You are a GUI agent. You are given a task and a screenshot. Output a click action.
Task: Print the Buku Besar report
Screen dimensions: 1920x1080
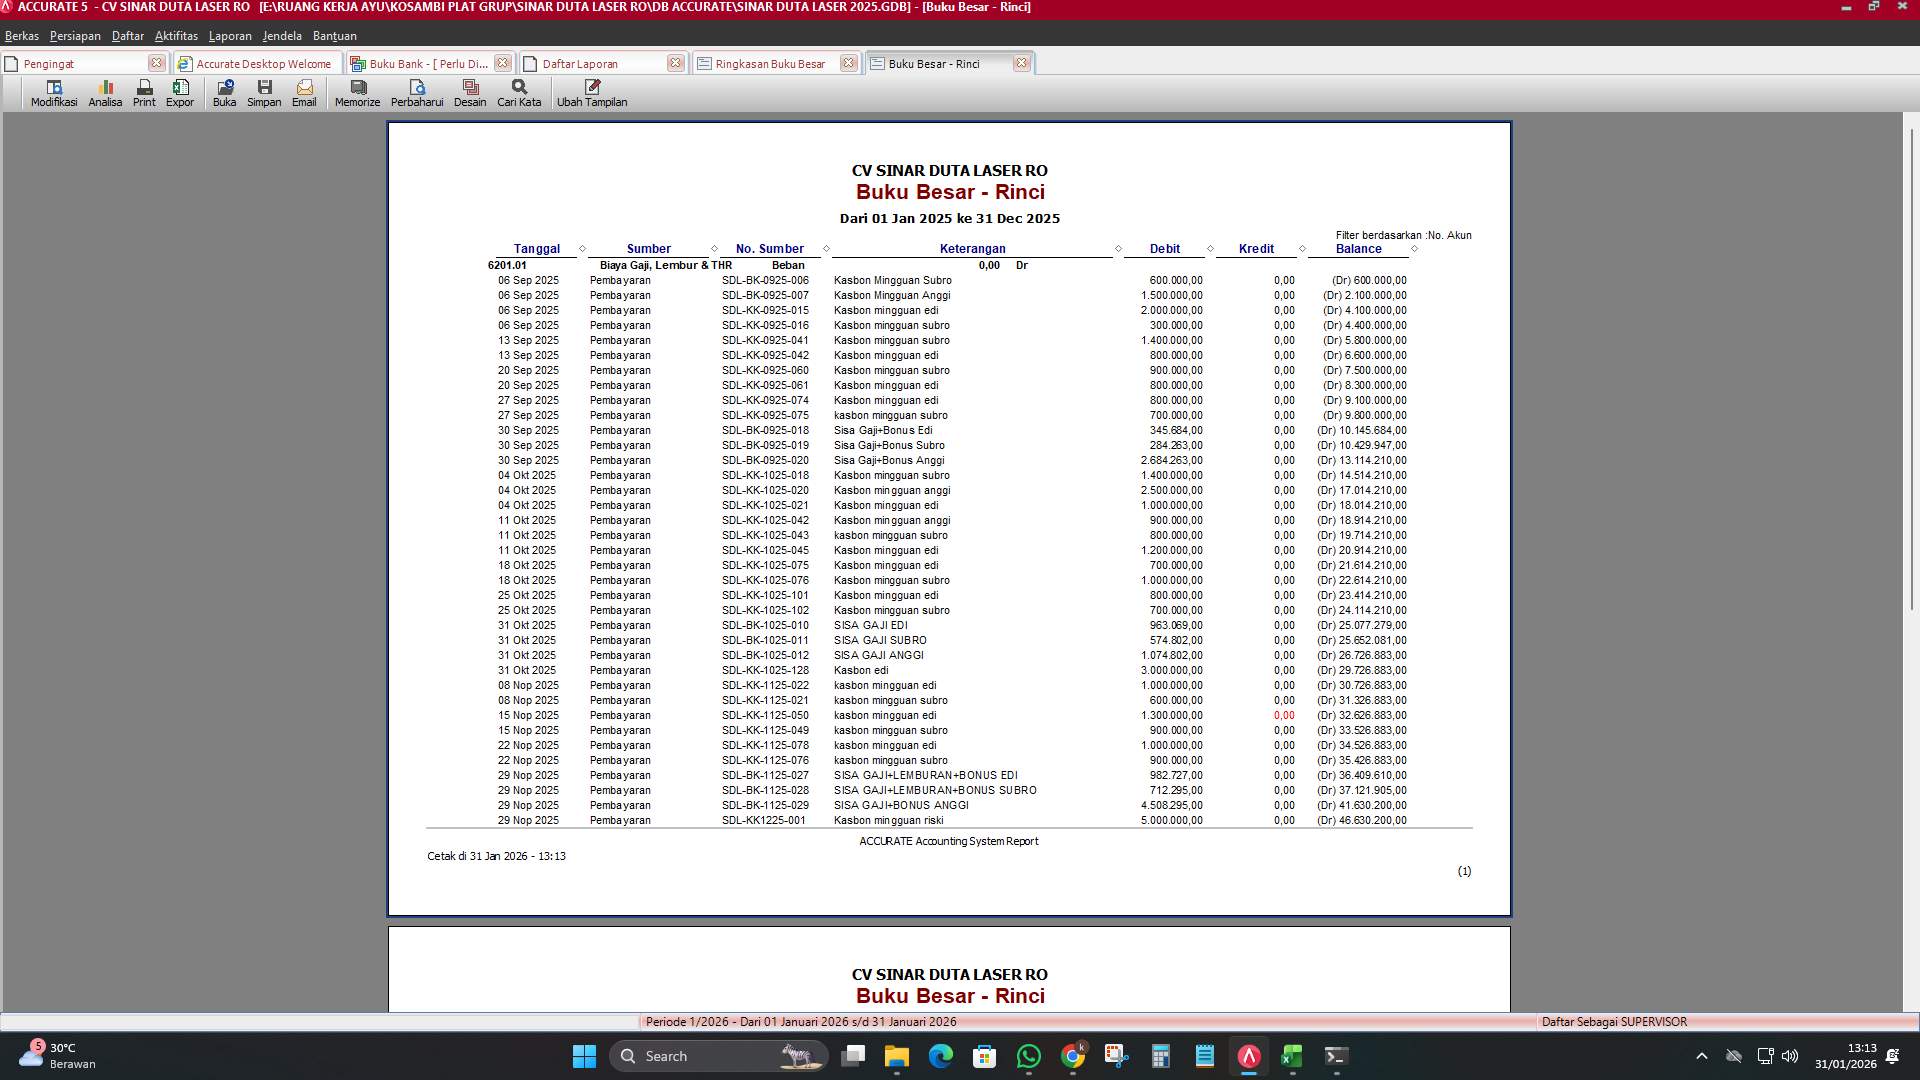(x=143, y=94)
